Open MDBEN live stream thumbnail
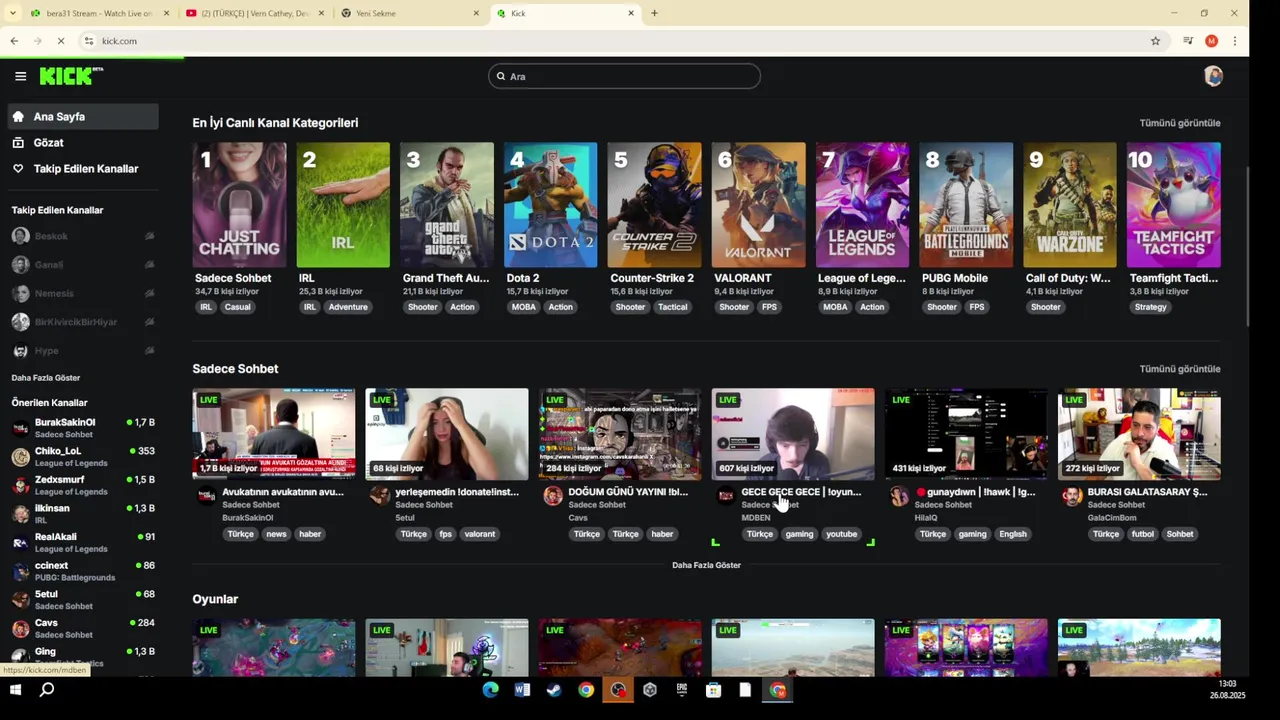The width and height of the screenshot is (1280, 720). coord(793,434)
